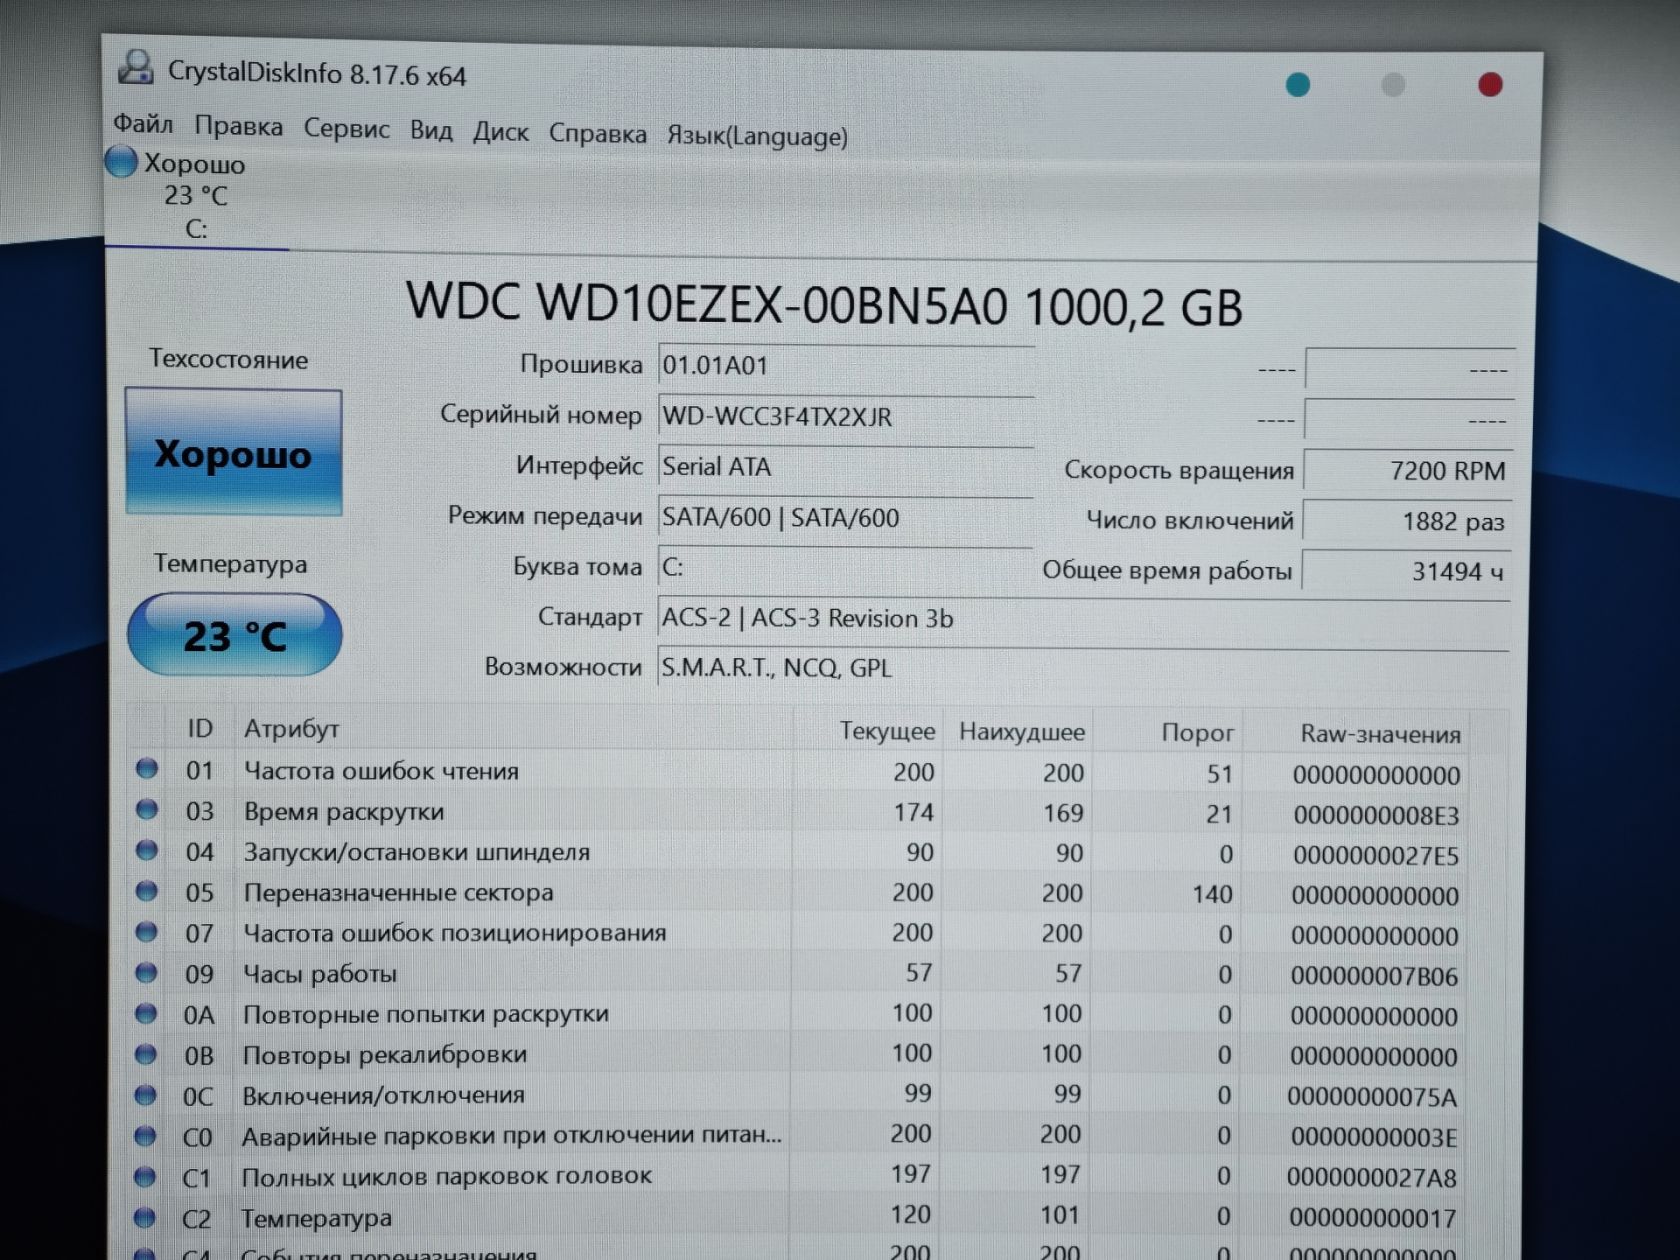Viewport: 1680px width, 1260px height.
Task: Click the grey maximize window dot
Action: tap(1393, 85)
